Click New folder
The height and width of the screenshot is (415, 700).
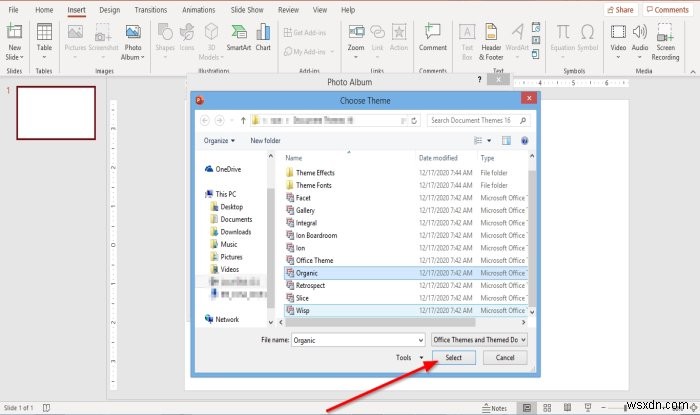(265, 141)
